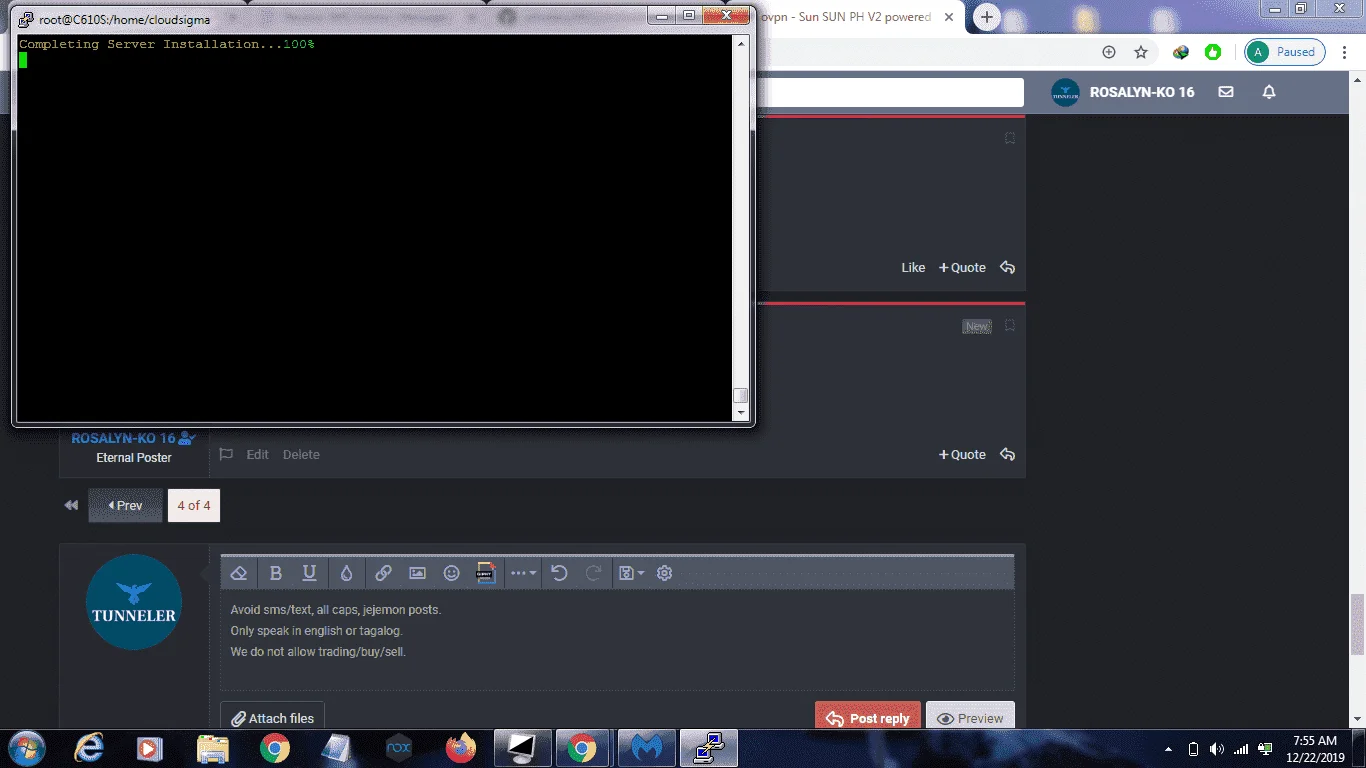Toggle the reply Preview button
This screenshot has width=1366, height=768.
click(970, 718)
